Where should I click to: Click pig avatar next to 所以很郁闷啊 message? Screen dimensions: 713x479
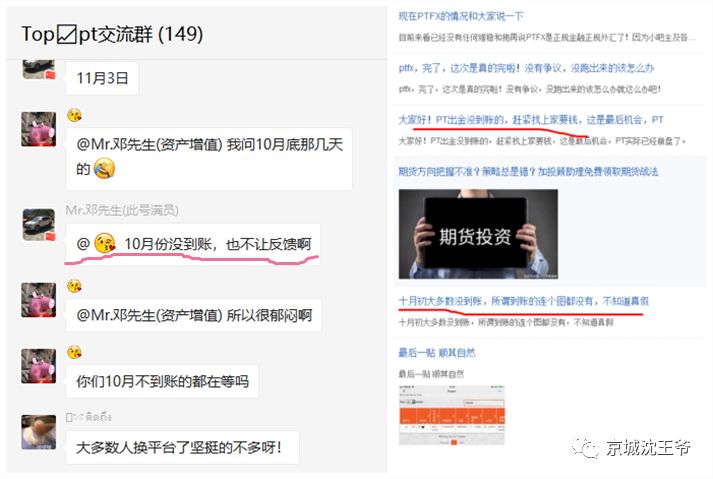coord(39,300)
